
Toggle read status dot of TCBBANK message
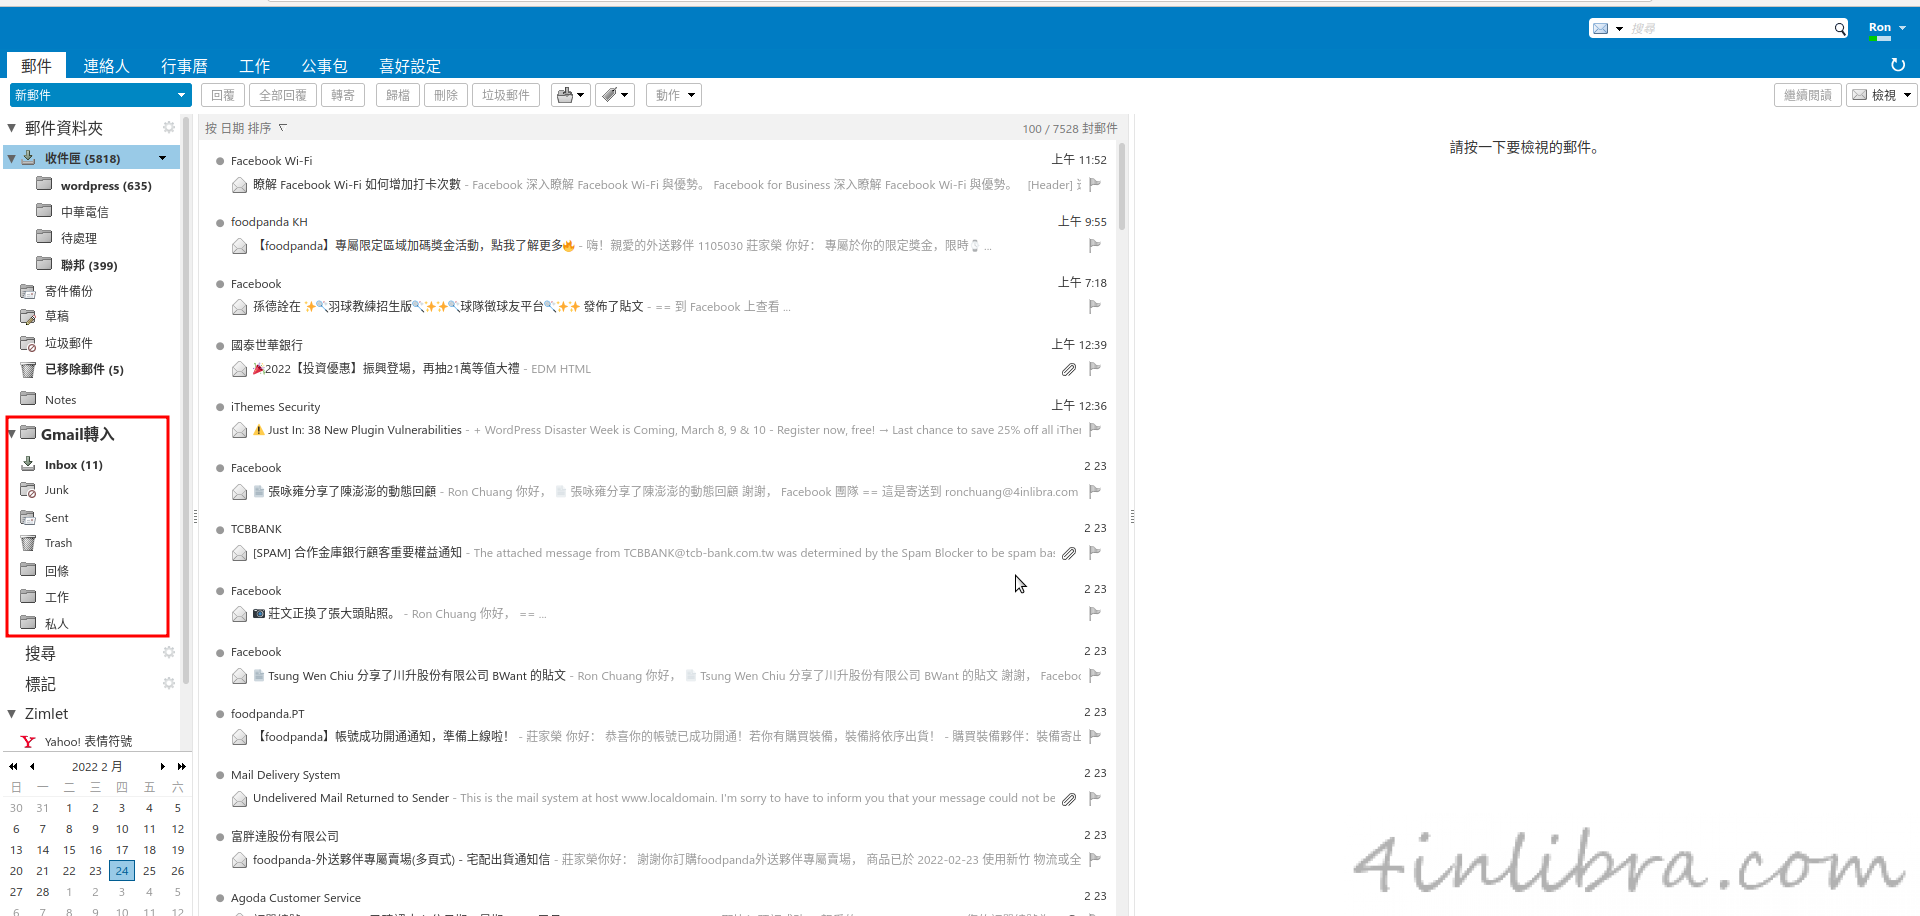click(x=220, y=529)
